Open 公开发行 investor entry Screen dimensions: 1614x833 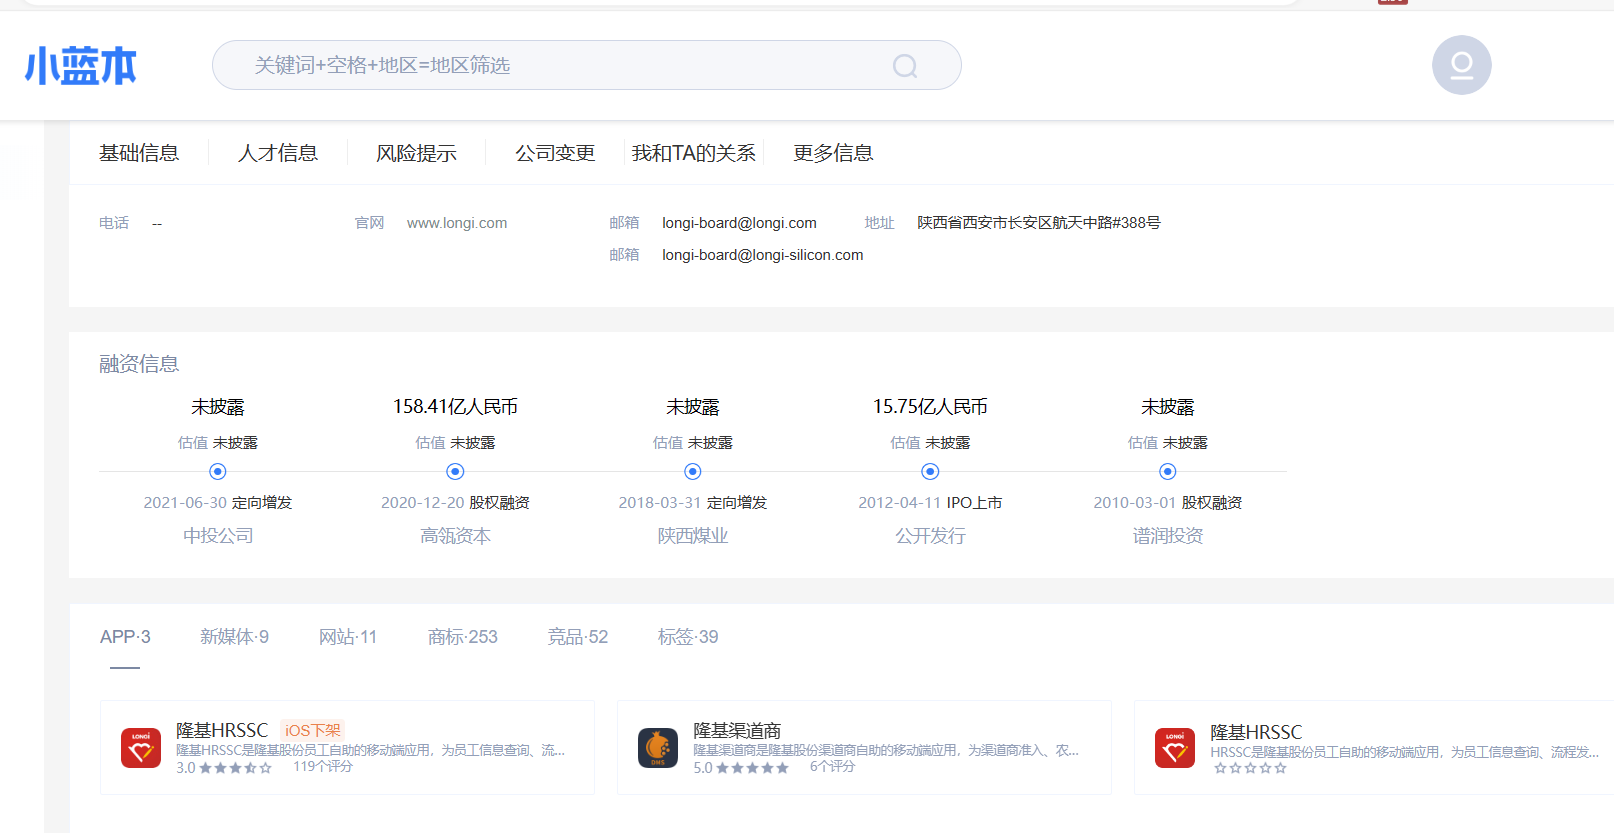click(x=930, y=536)
